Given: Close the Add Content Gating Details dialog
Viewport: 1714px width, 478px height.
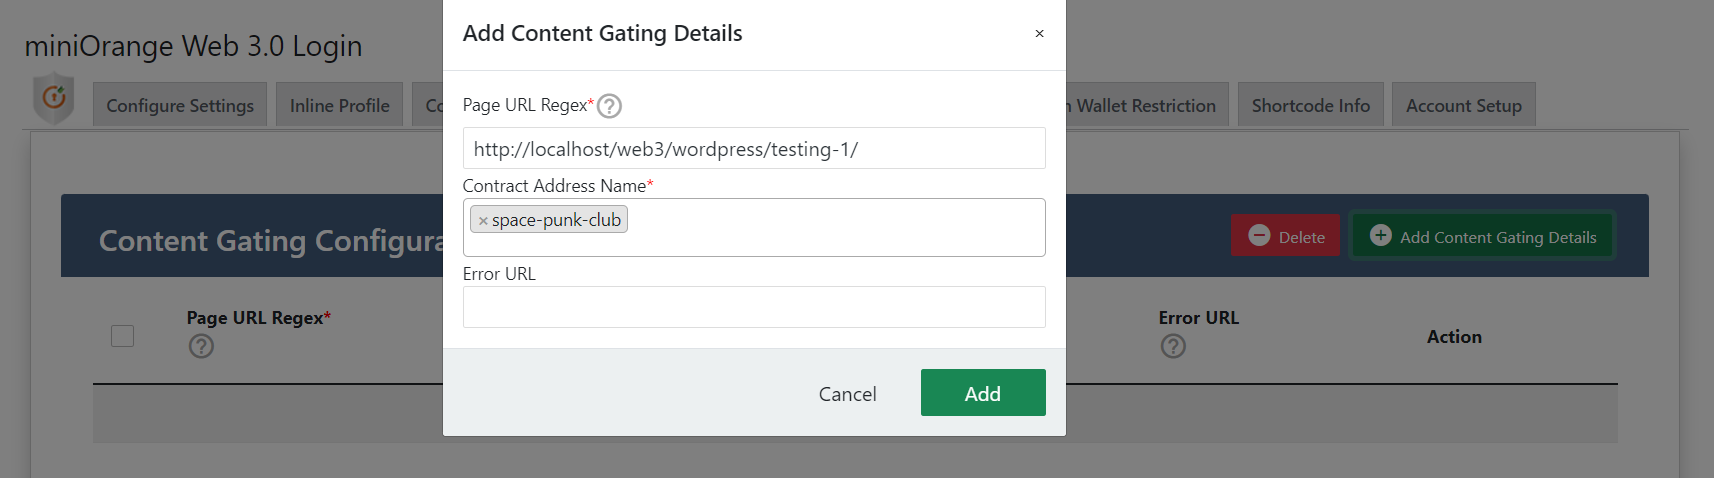Looking at the screenshot, I should [x=1039, y=34].
